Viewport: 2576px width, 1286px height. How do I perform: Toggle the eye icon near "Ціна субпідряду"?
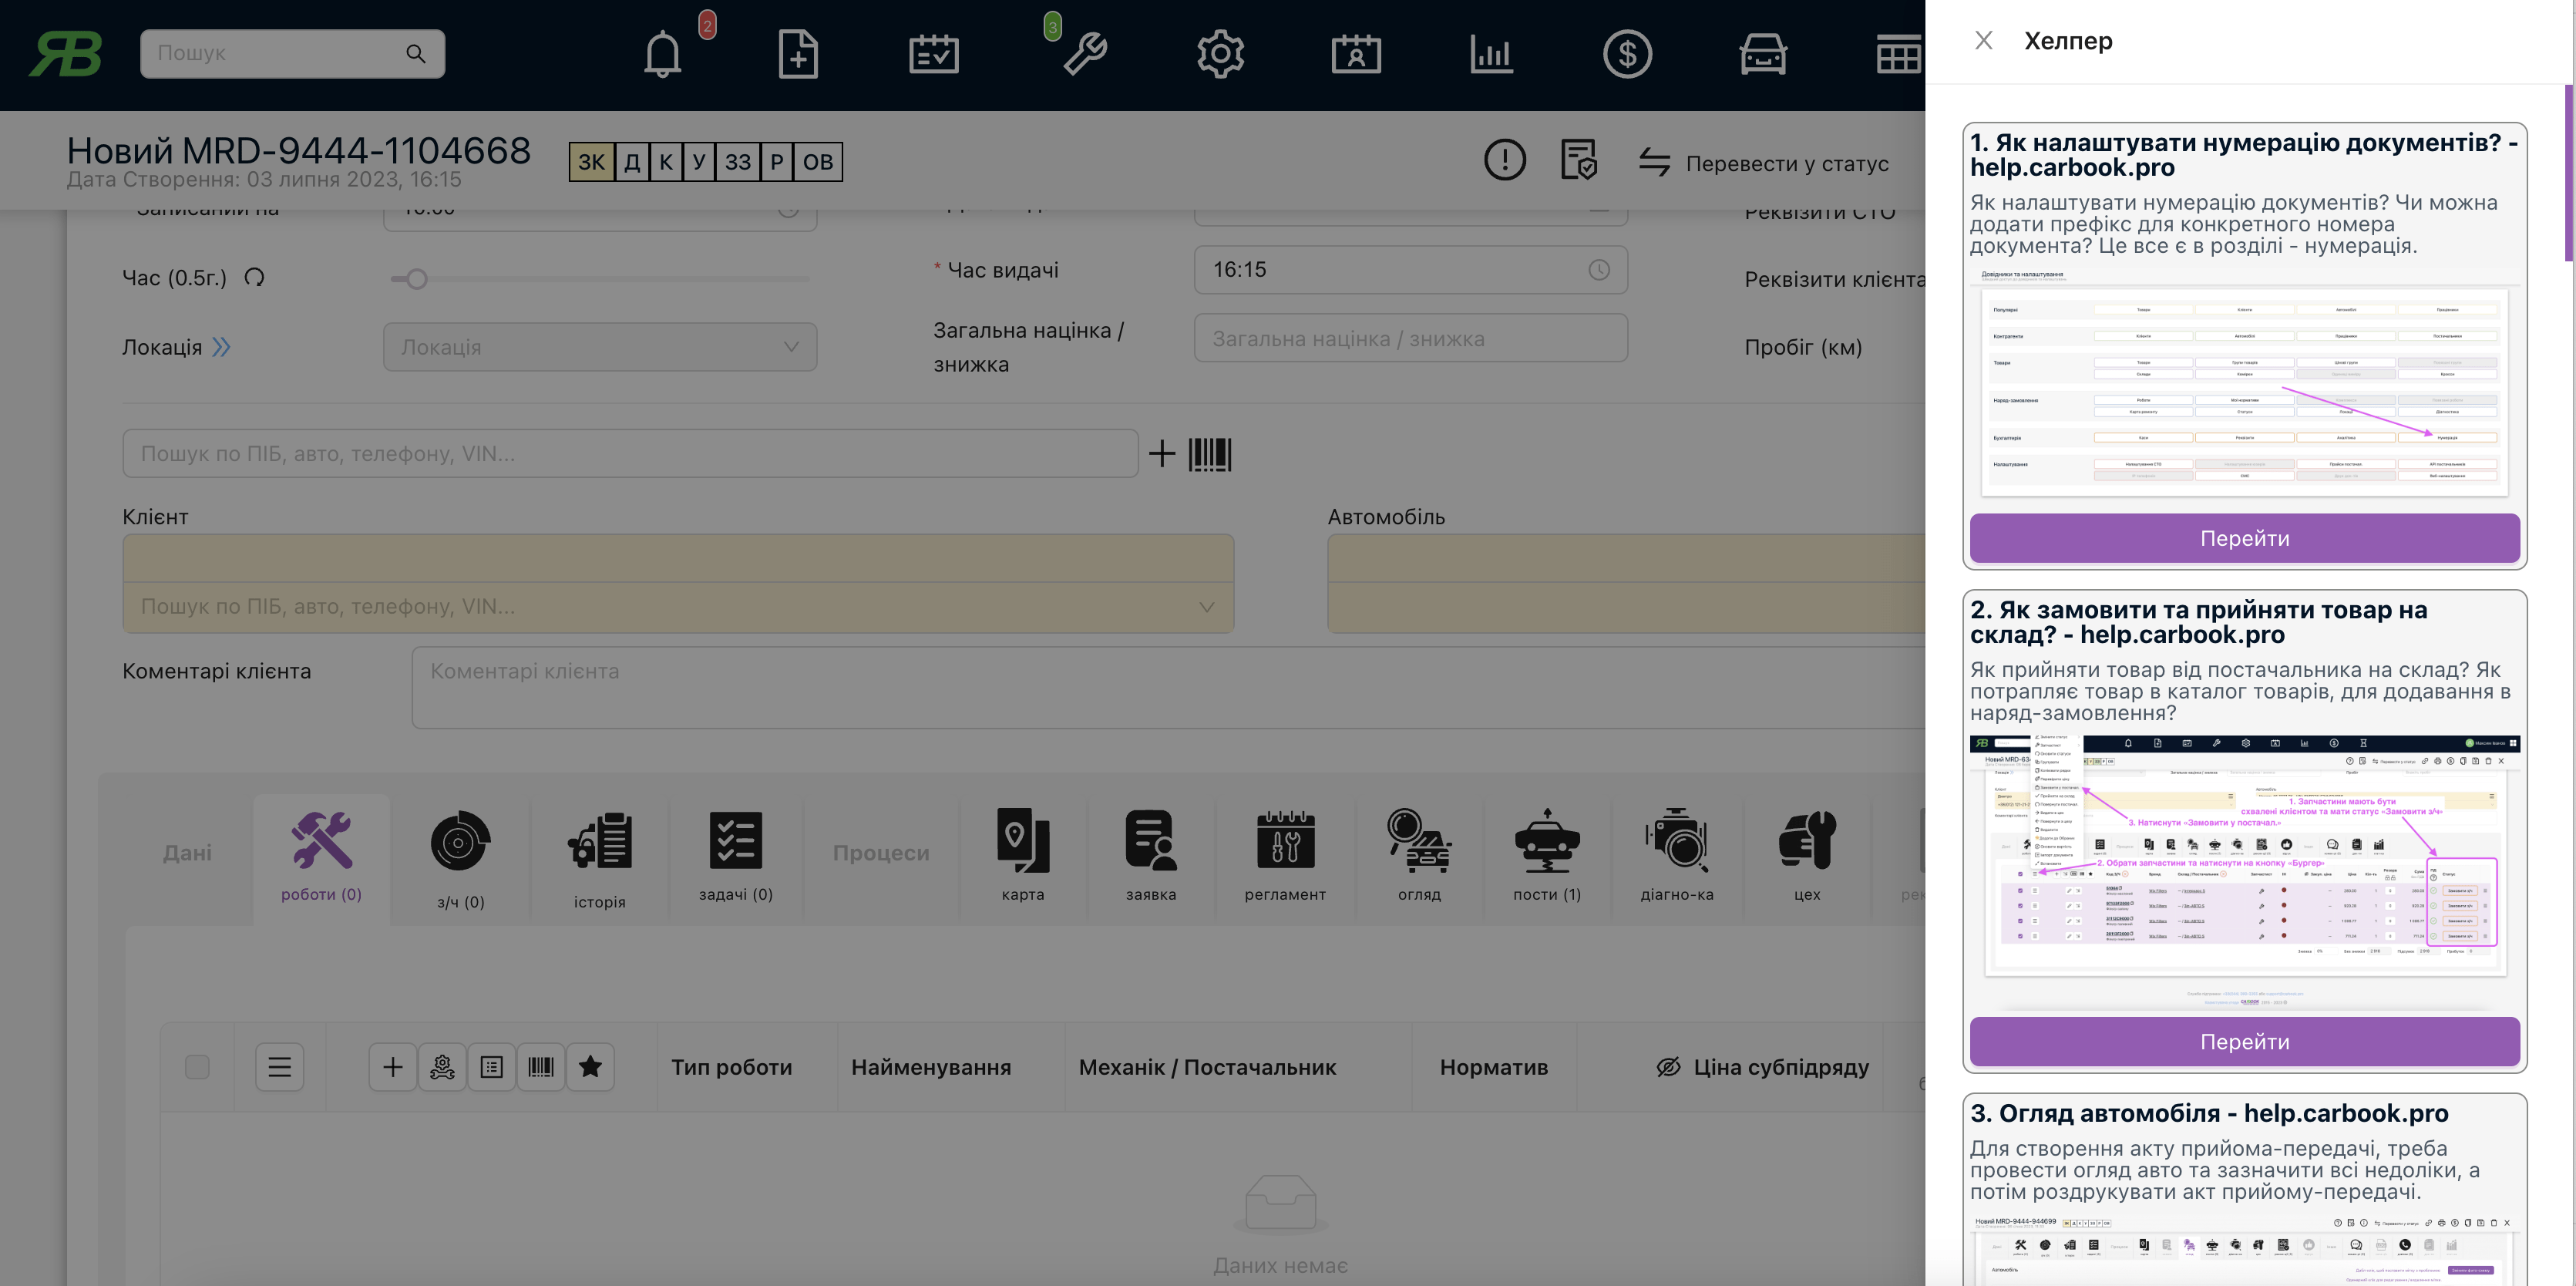[1668, 1067]
